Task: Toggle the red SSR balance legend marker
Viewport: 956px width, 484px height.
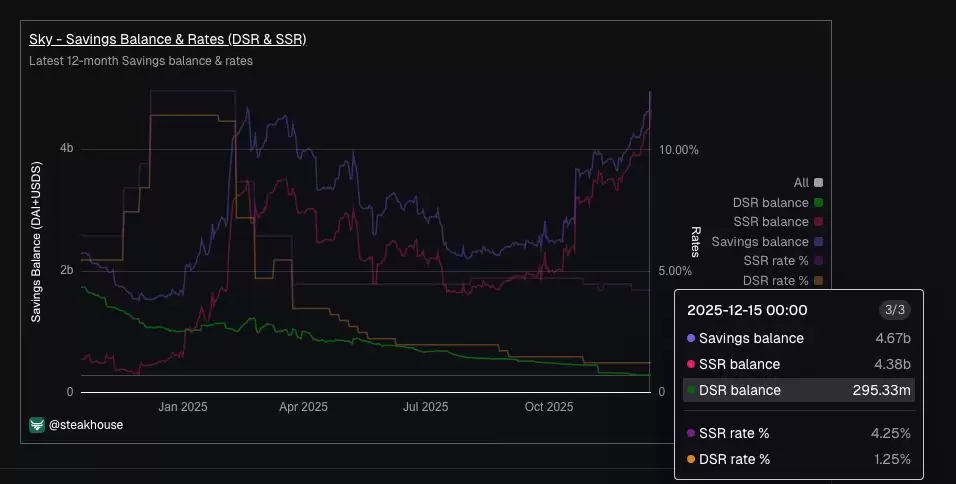Action: coord(819,222)
